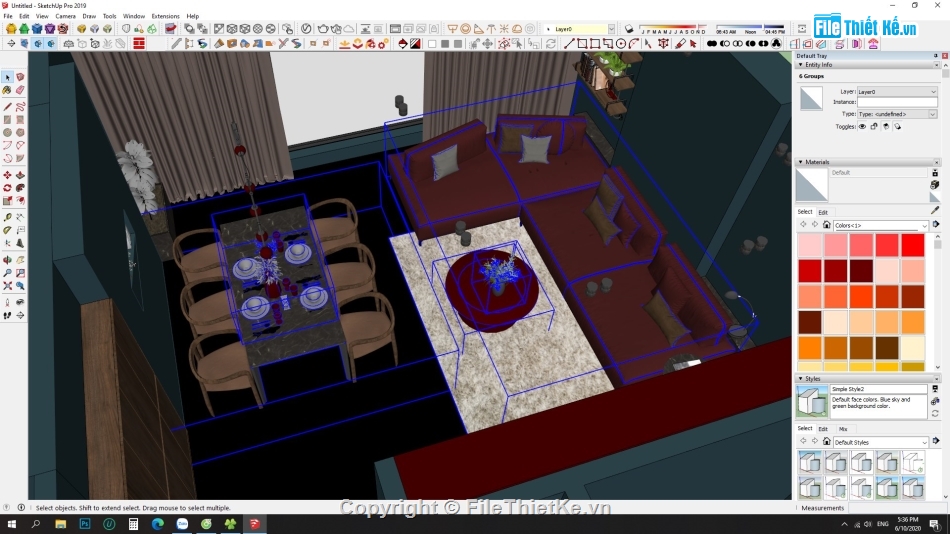Collapse the Materials panel
This screenshot has width=950, height=534.
800,162
